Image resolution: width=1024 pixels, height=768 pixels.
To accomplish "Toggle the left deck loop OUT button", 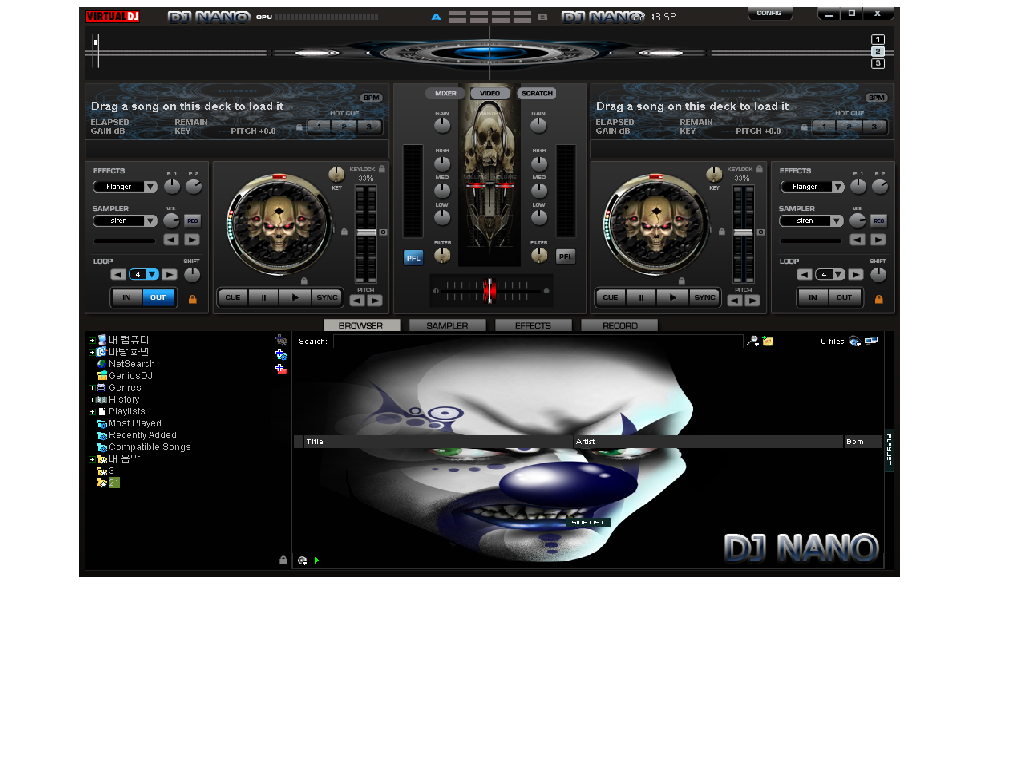I will pos(158,298).
